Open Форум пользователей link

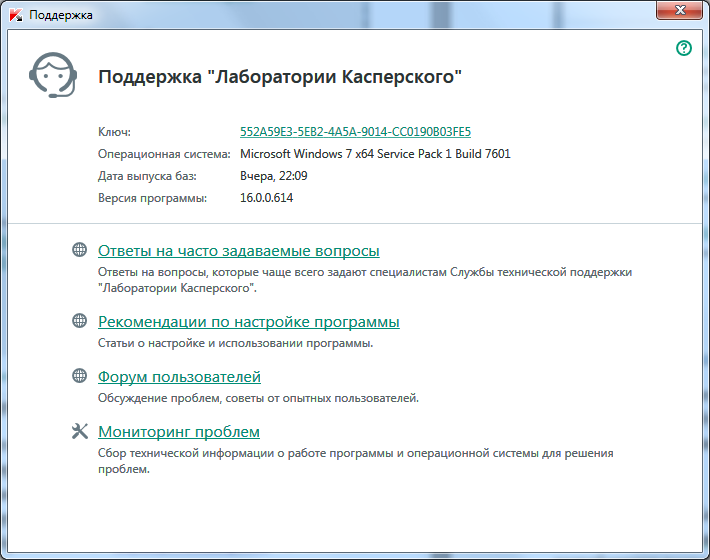tap(179, 377)
